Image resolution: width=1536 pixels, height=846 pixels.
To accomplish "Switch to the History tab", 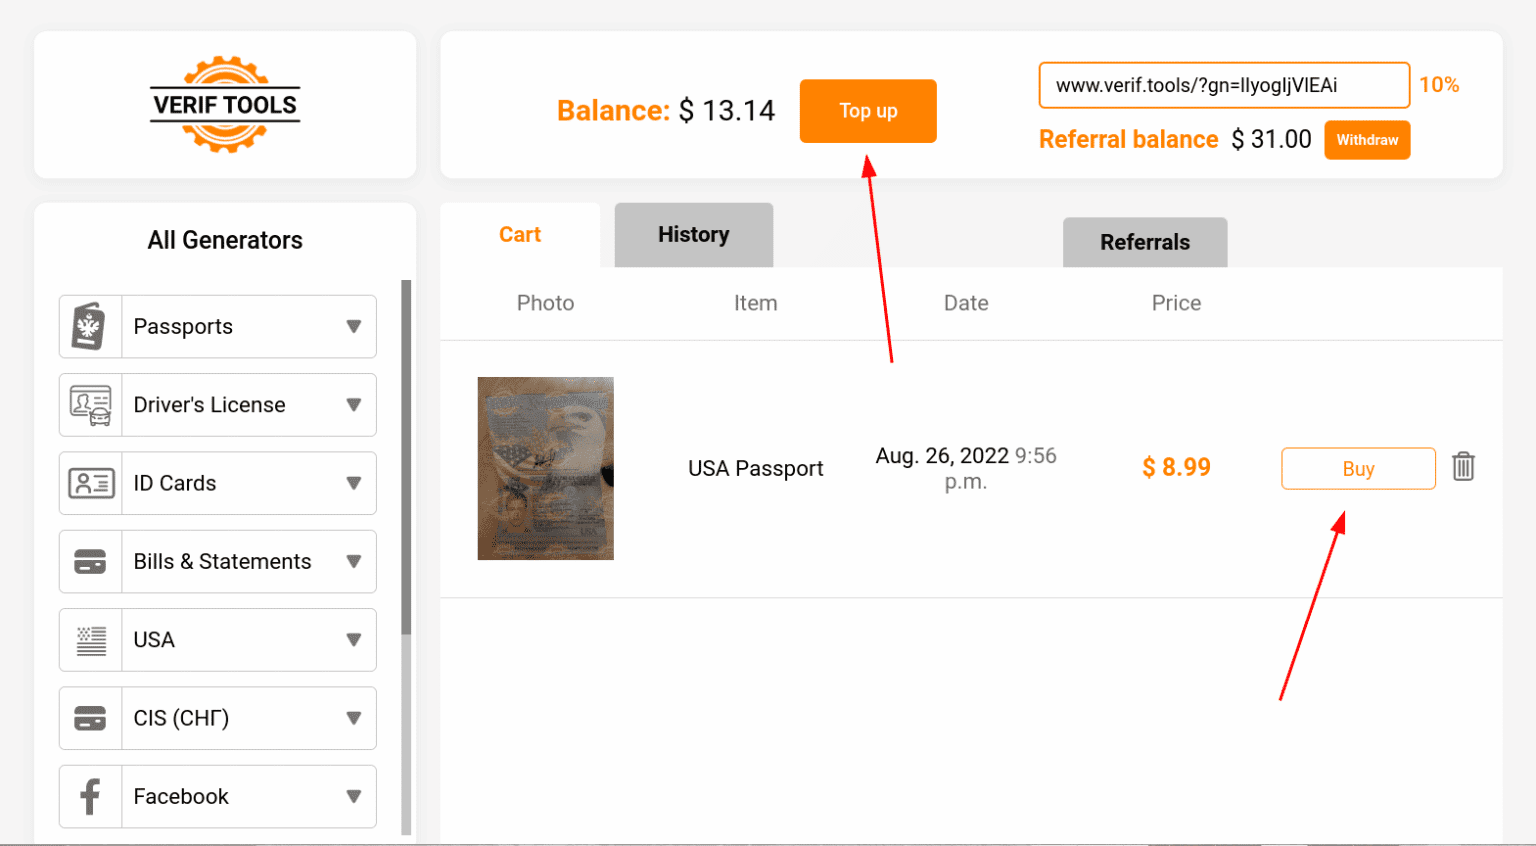I will click(693, 235).
